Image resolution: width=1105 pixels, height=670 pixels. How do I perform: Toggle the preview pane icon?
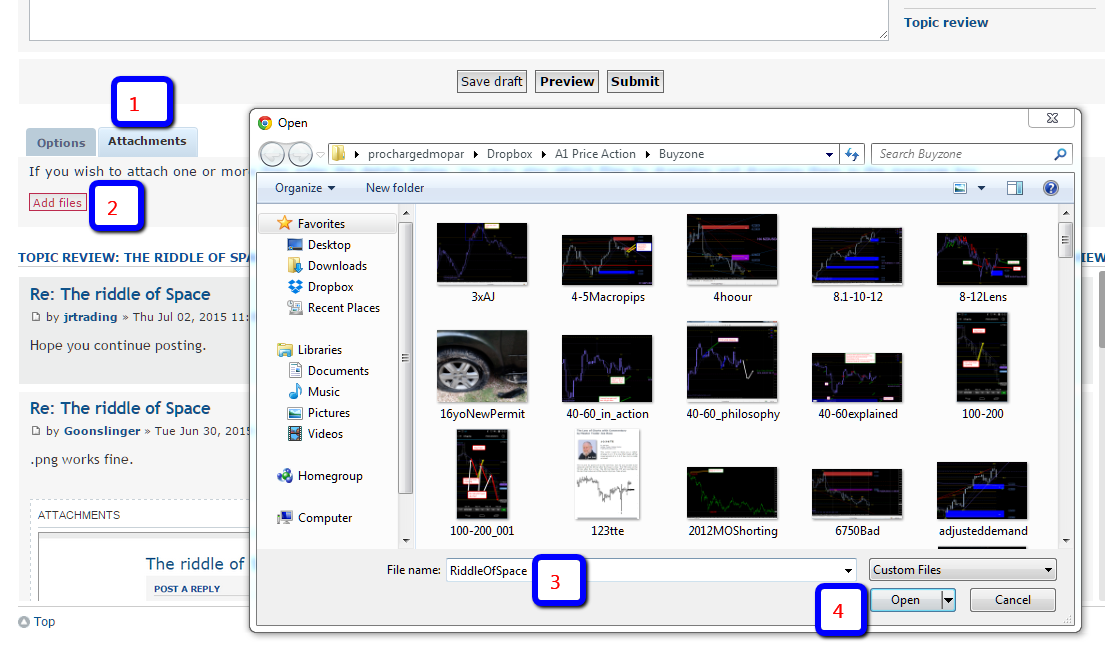point(1015,188)
